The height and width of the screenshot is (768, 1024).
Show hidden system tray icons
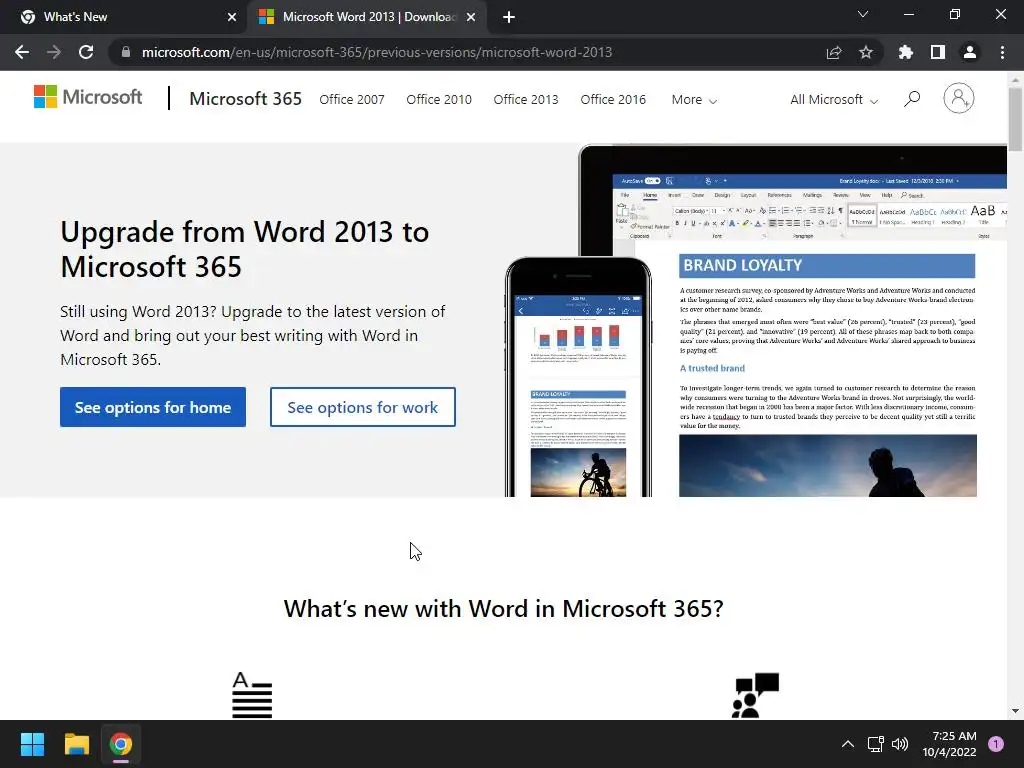[x=848, y=744]
